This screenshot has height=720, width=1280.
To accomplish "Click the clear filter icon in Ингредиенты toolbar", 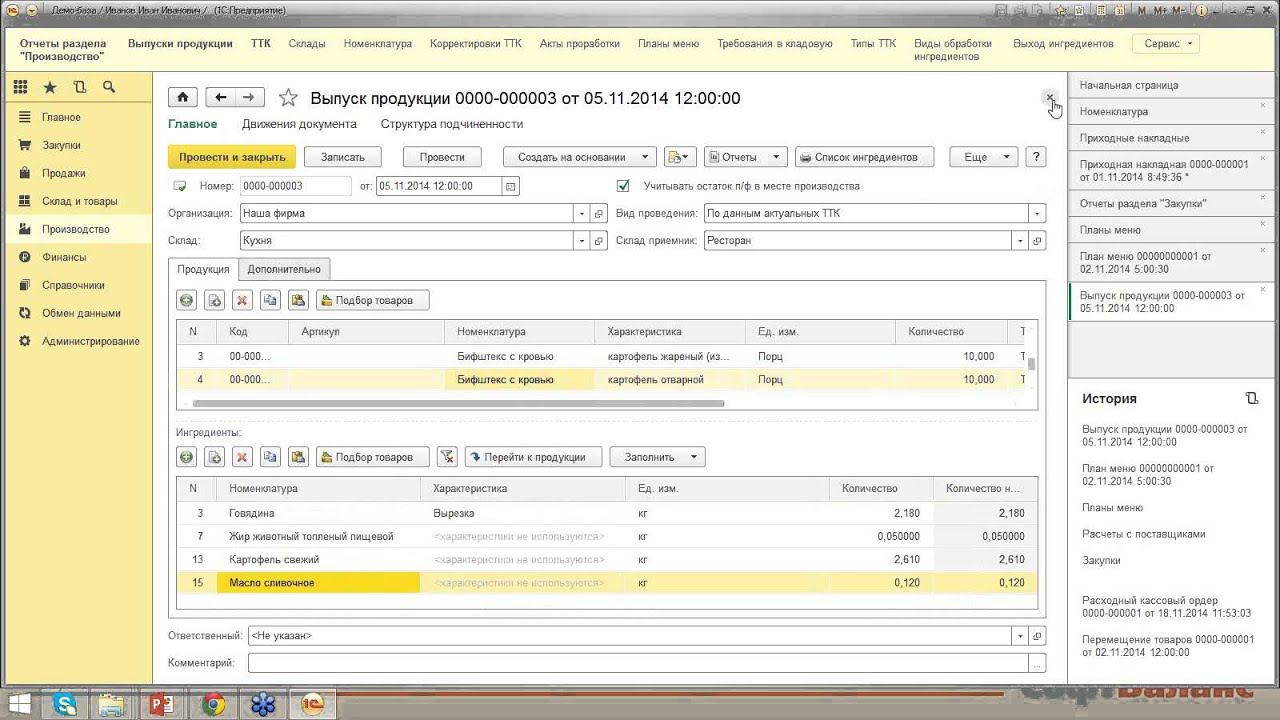I will [447, 457].
